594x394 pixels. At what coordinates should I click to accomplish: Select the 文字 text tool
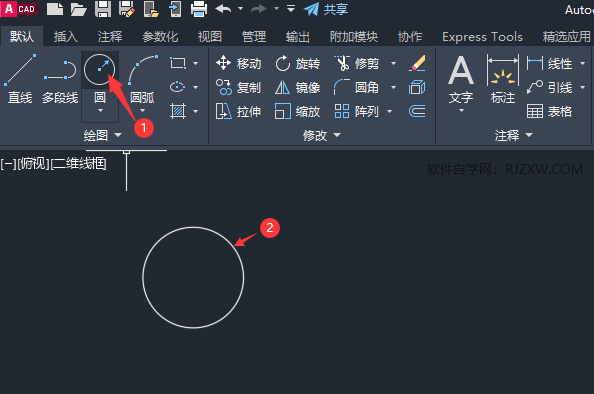(x=461, y=80)
